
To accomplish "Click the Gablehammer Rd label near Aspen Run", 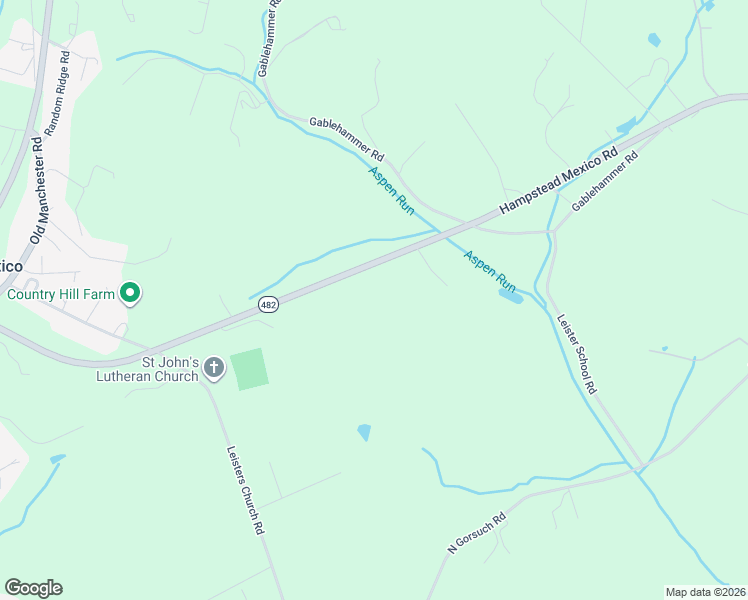I will pyautogui.click(x=347, y=139).
